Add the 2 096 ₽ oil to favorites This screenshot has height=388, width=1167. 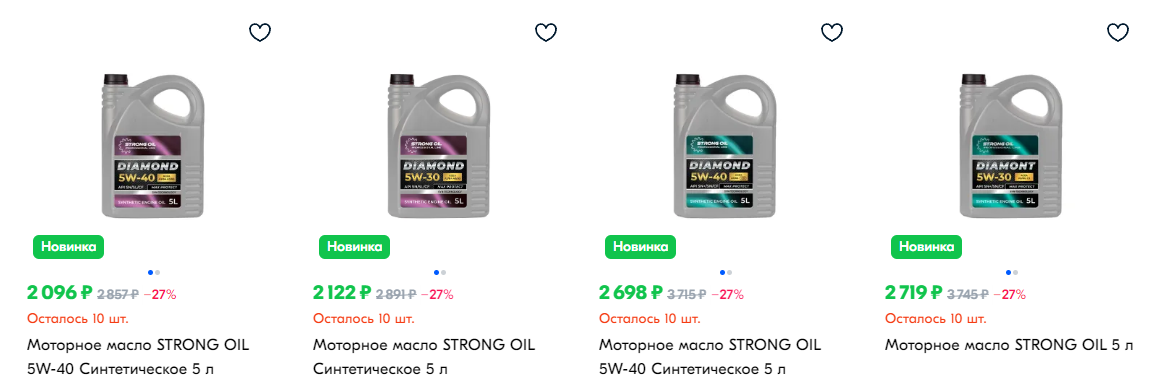260,32
